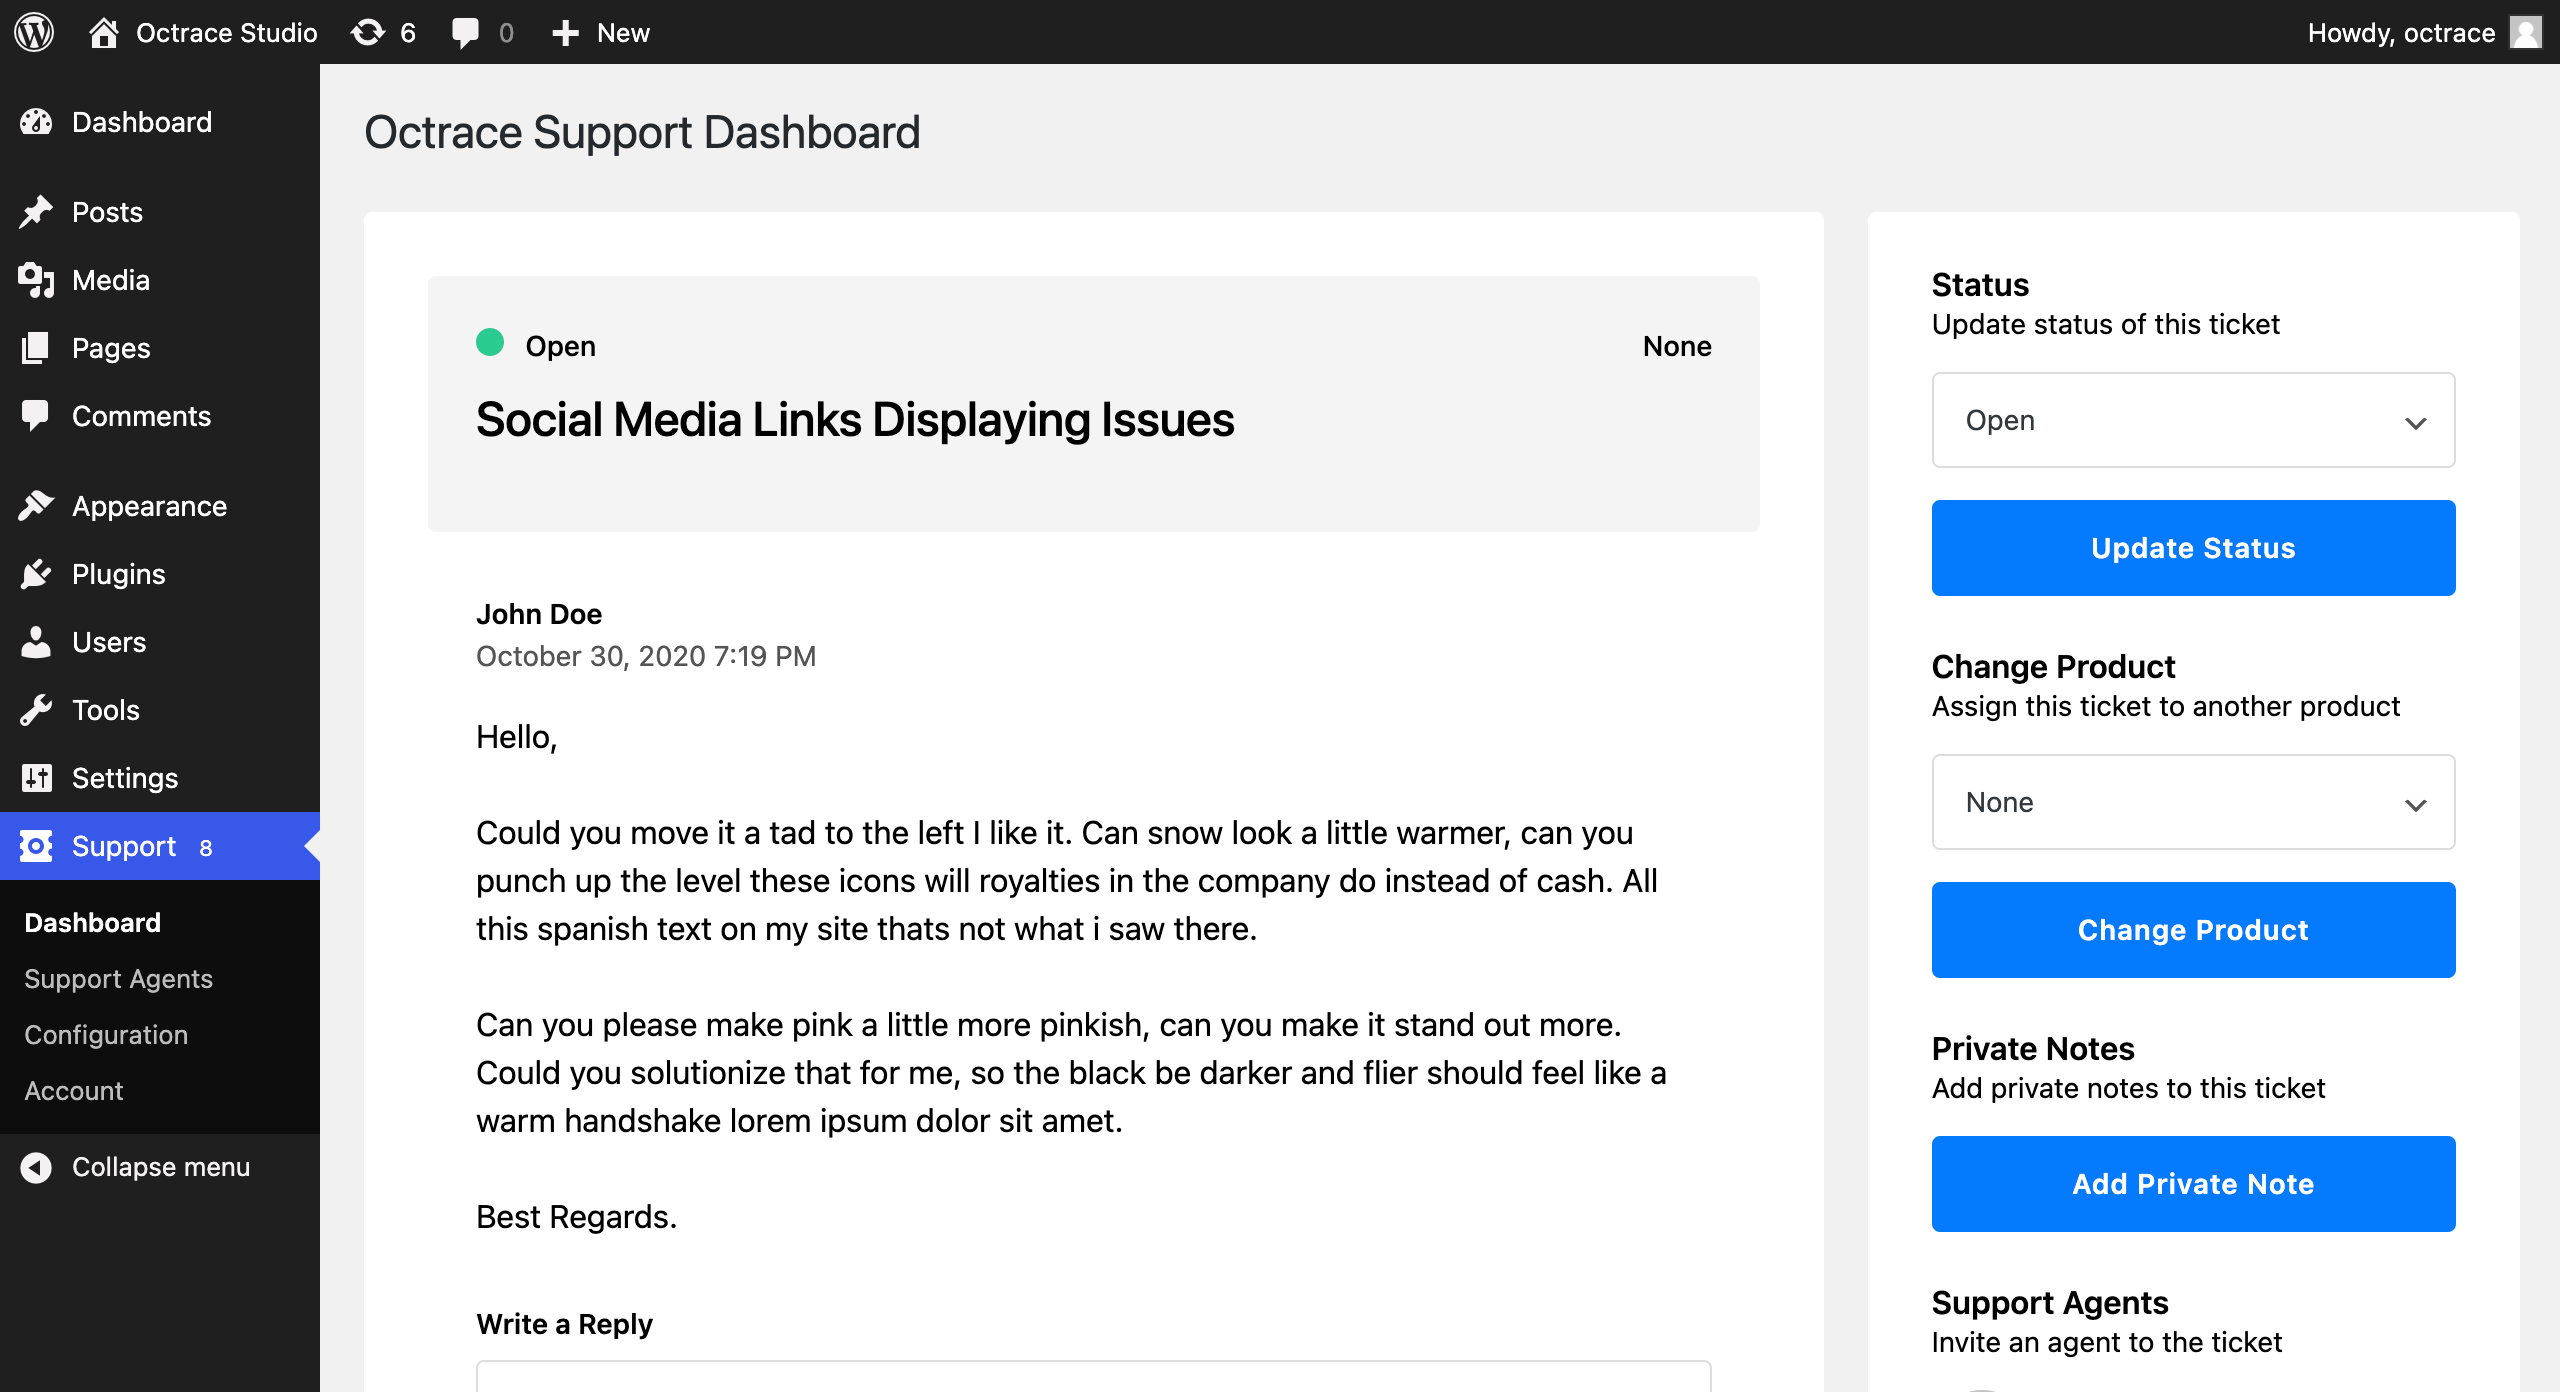Click the Open status text in ticket header
Screen dimensions: 2560x1392
coord(561,346)
